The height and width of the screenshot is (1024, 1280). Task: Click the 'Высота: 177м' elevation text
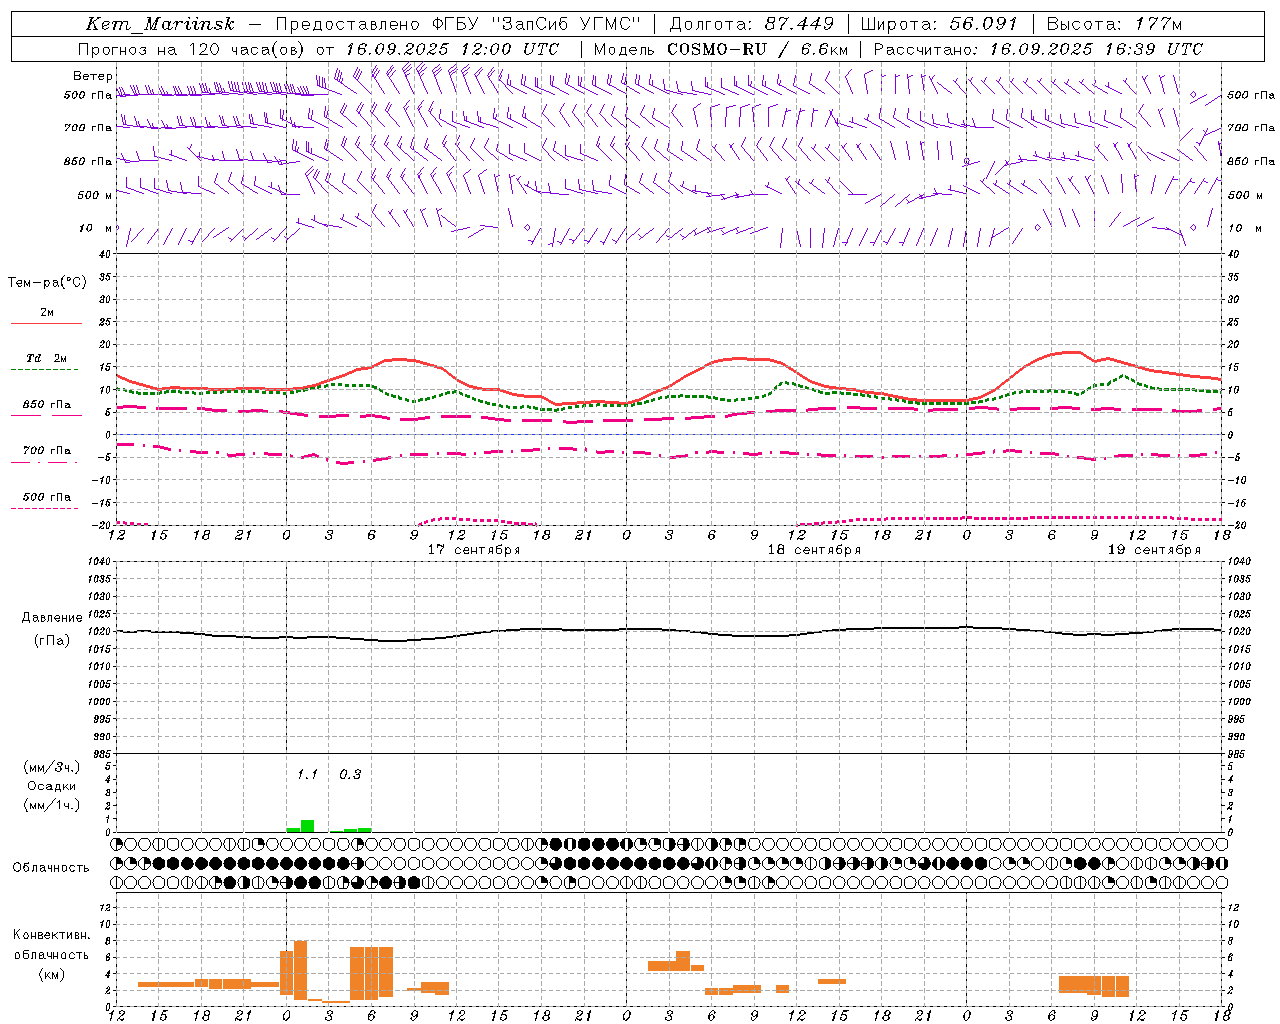coord(1115,24)
